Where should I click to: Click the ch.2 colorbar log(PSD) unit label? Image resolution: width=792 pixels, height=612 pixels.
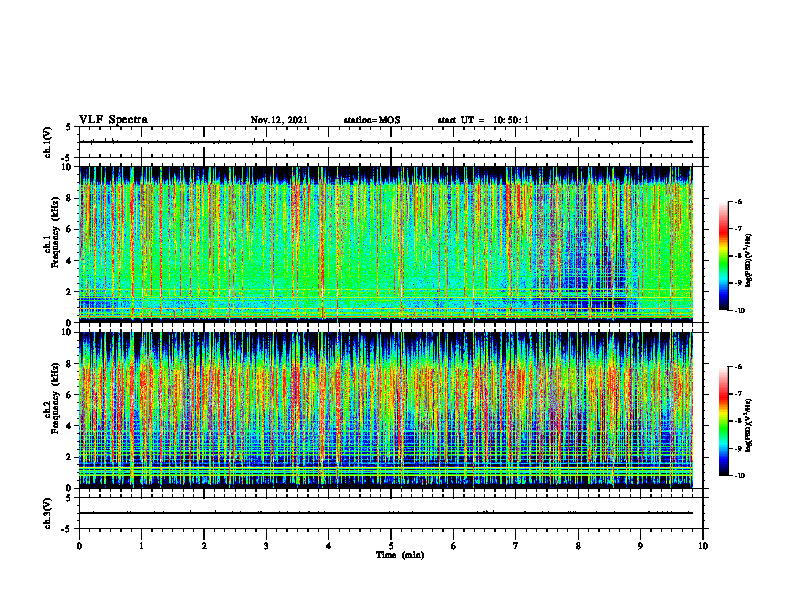coord(749,425)
